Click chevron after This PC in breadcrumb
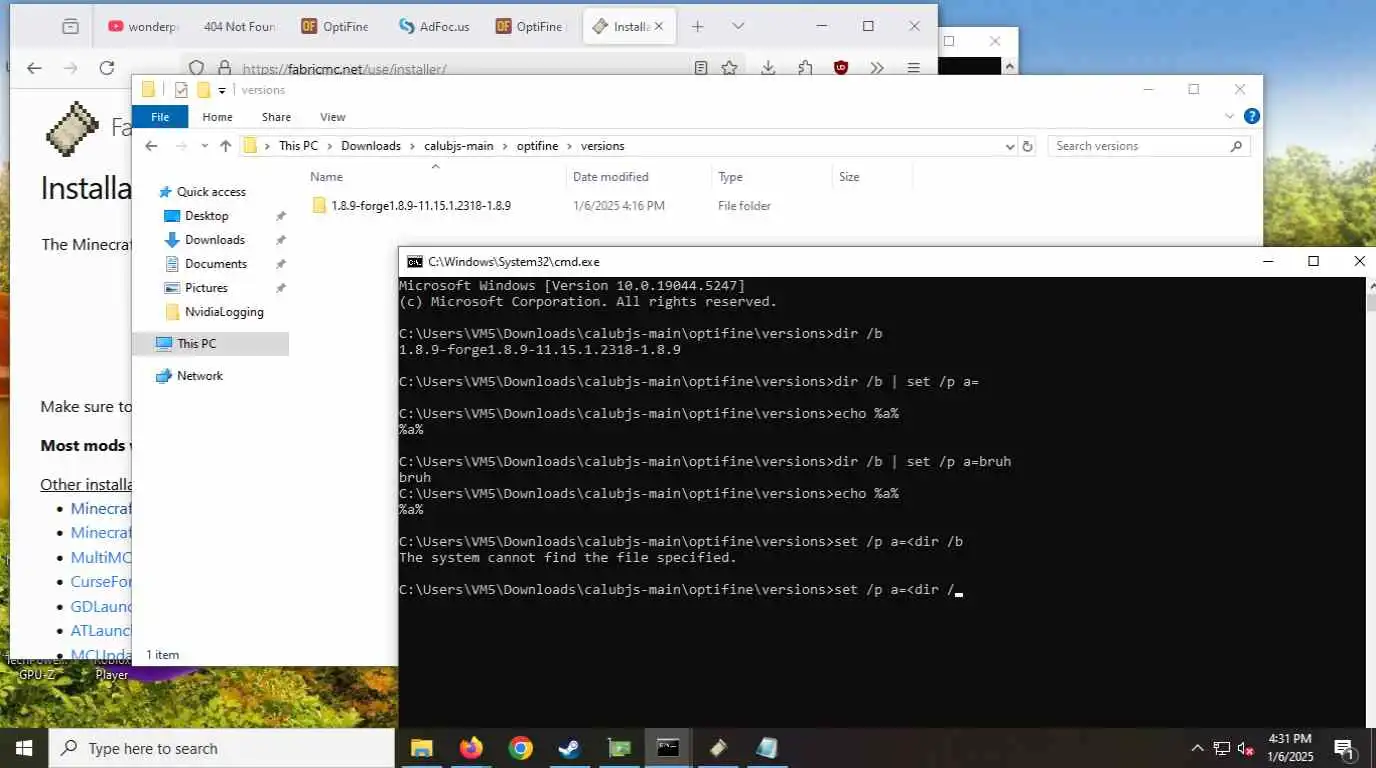The image size is (1376, 768). pyautogui.click(x=329, y=146)
